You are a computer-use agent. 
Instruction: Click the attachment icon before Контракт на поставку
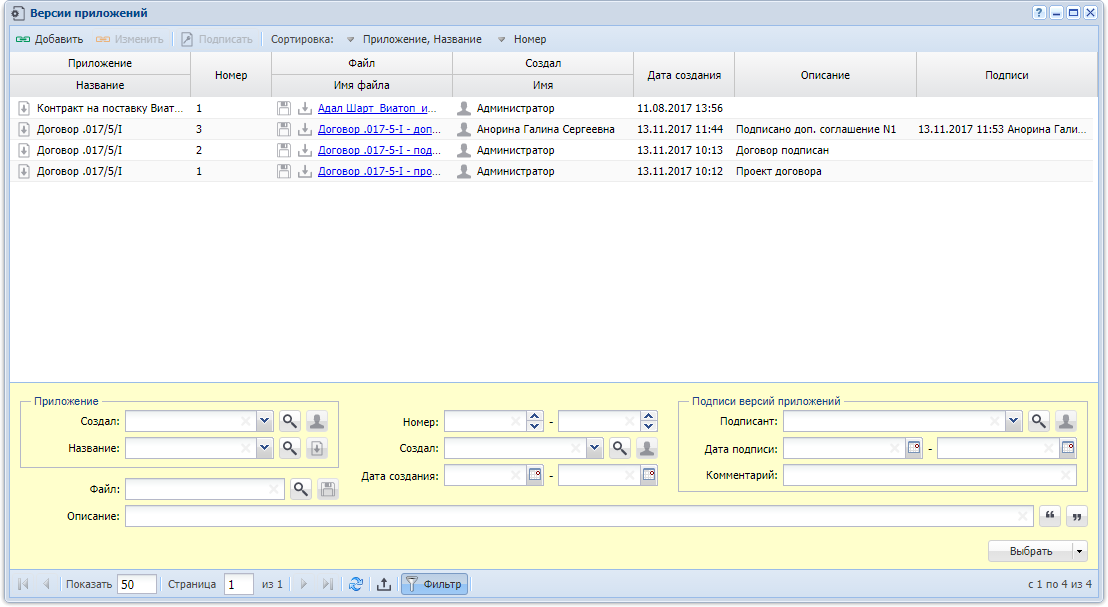point(23,108)
